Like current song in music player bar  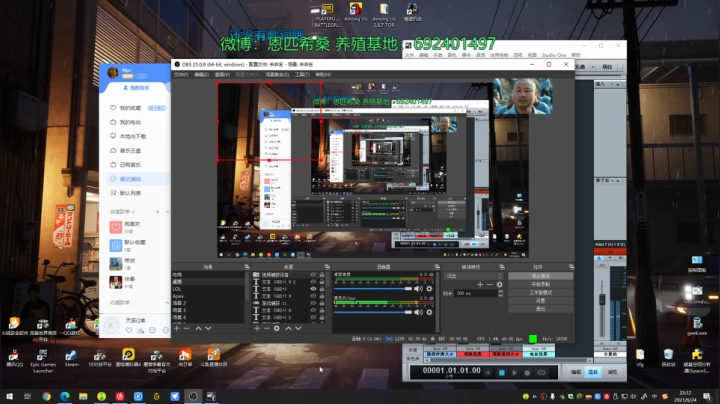point(129,330)
